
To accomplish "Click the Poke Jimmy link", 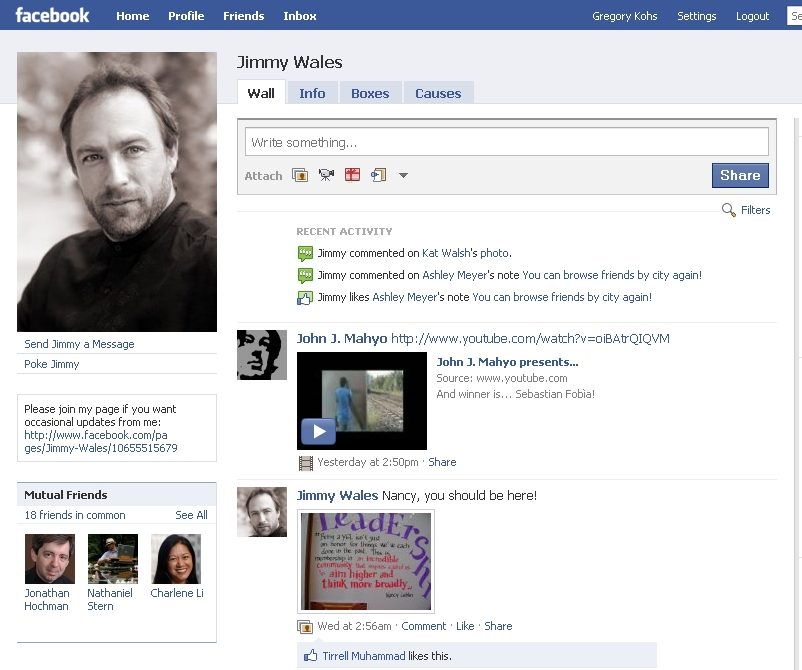I will tap(52, 364).
